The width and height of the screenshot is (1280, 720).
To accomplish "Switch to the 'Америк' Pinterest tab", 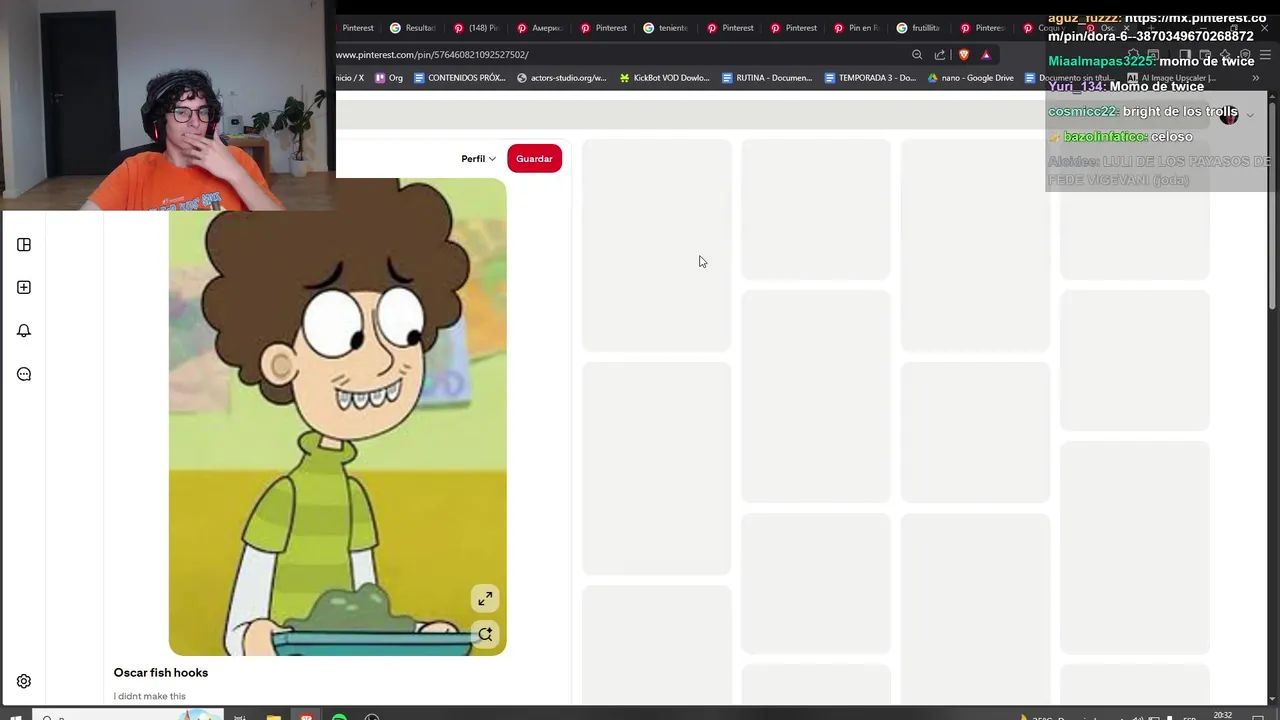I will point(540,28).
